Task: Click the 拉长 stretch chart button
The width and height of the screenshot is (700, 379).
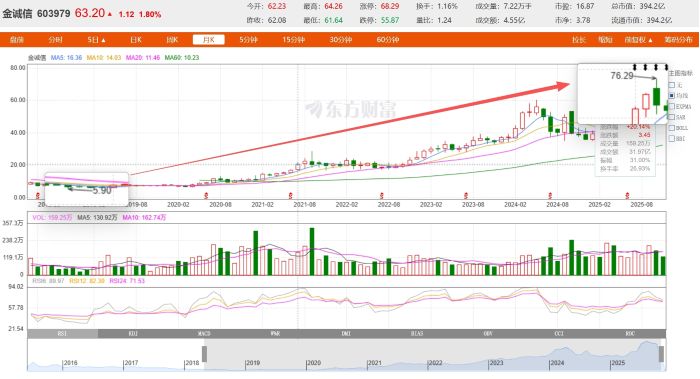Action: 579,40
